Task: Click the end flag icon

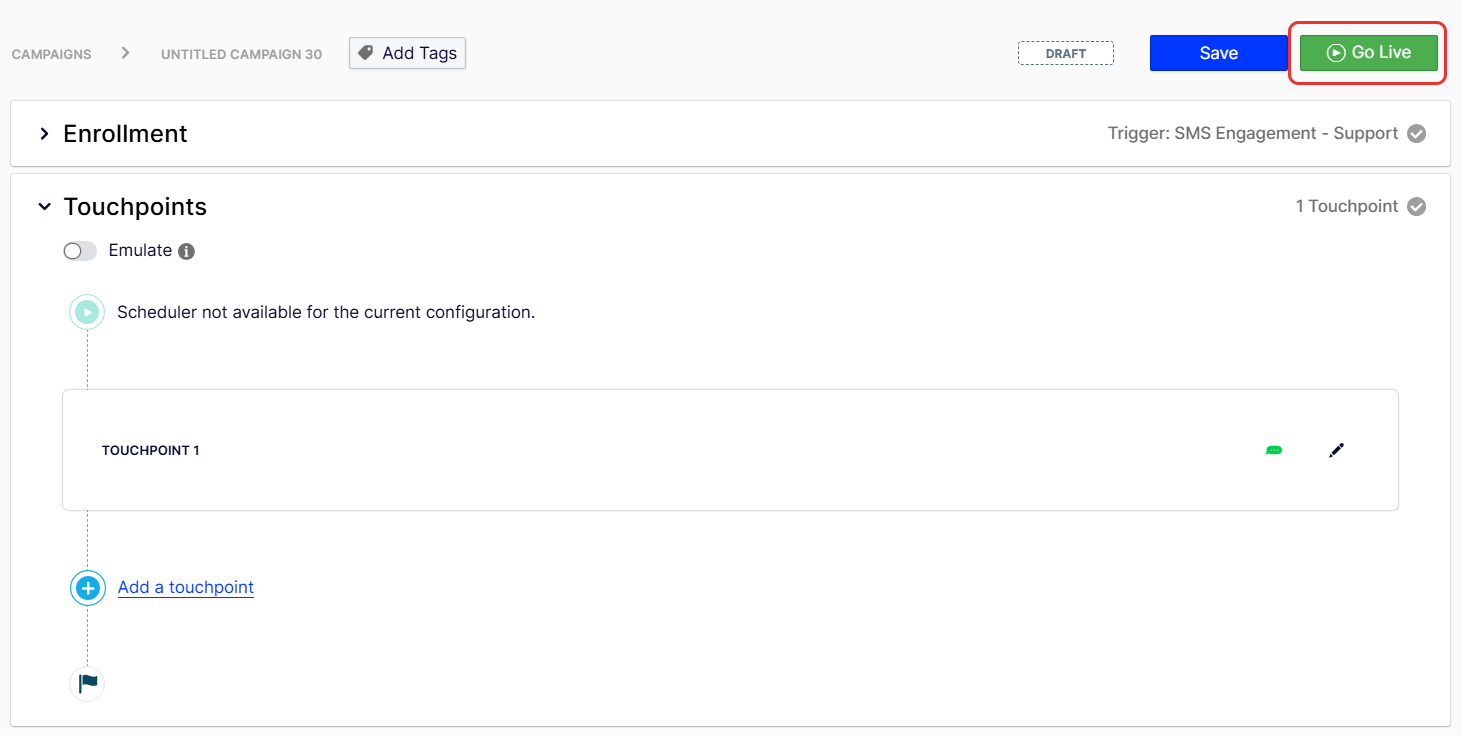Action: [88, 684]
